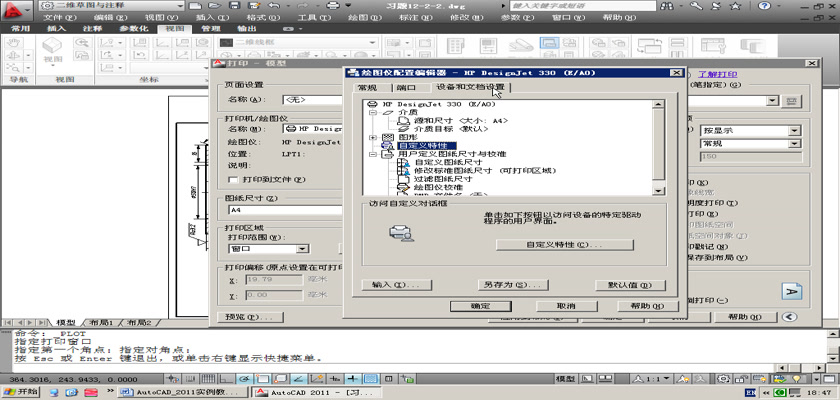Viewport: 840px width, 400px height.
Task: Click the star Favorites icon in title bar
Action: [736, 6]
